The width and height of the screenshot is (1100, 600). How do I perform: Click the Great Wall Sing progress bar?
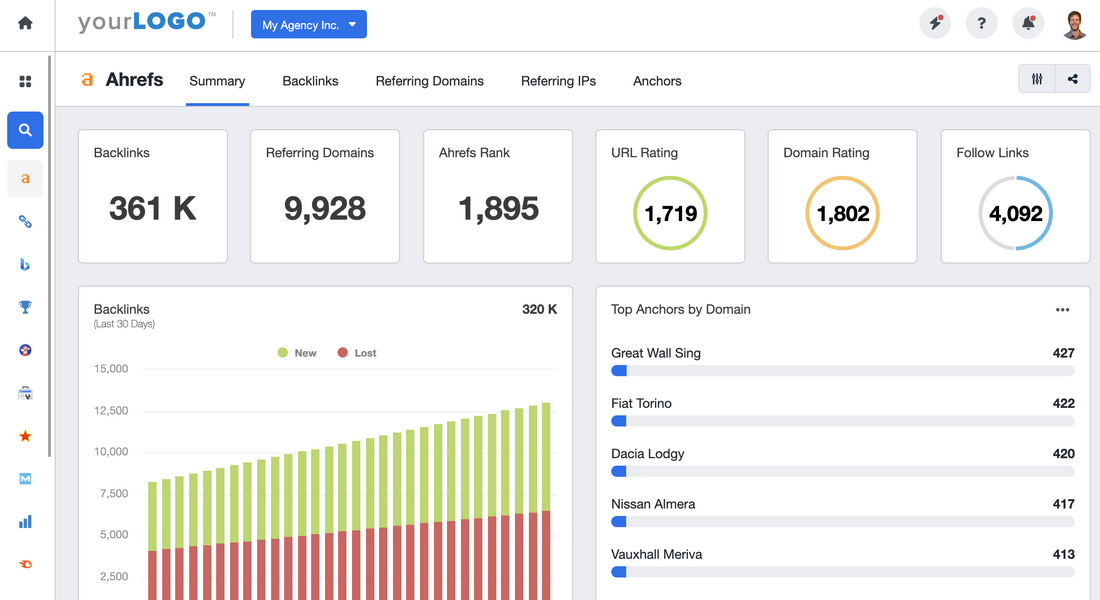coord(843,371)
